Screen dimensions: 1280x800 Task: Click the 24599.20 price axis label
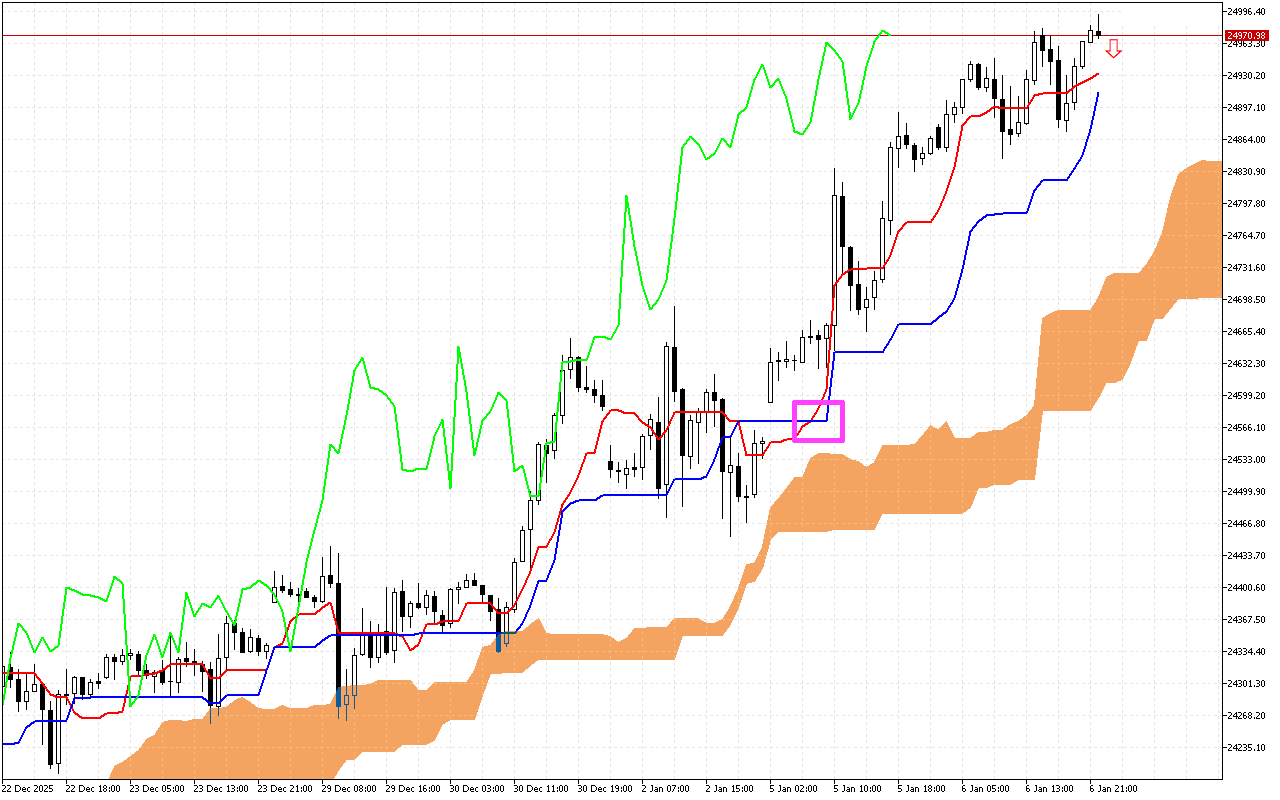(x=1246, y=396)
